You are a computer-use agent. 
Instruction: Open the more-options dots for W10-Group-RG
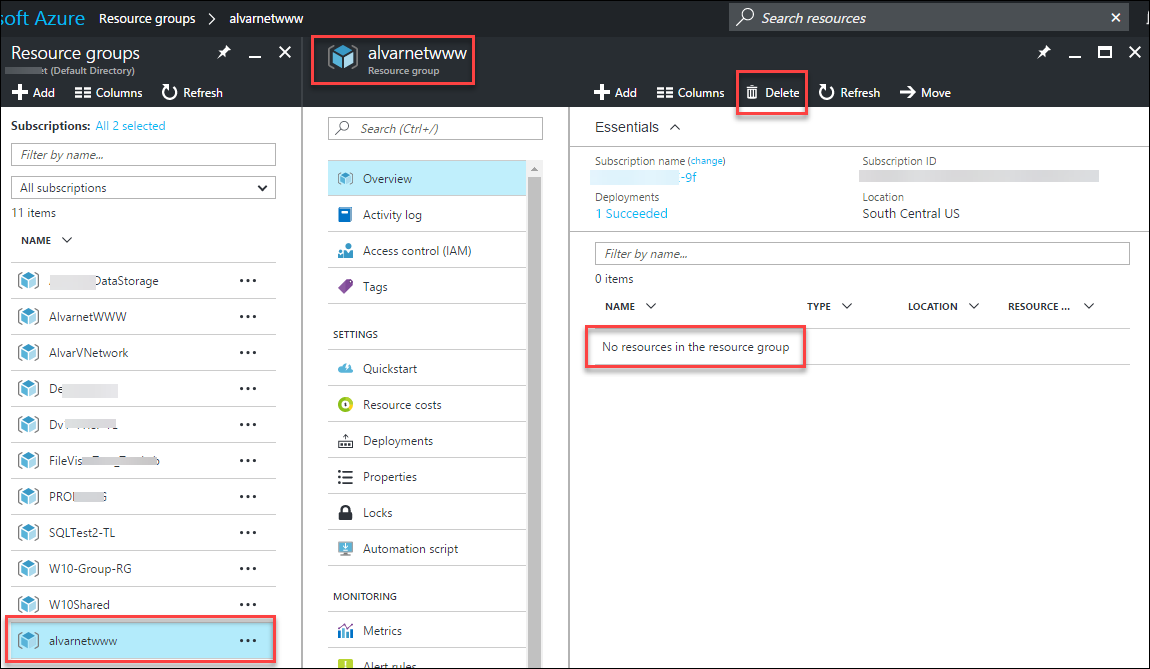pos(248,568)
